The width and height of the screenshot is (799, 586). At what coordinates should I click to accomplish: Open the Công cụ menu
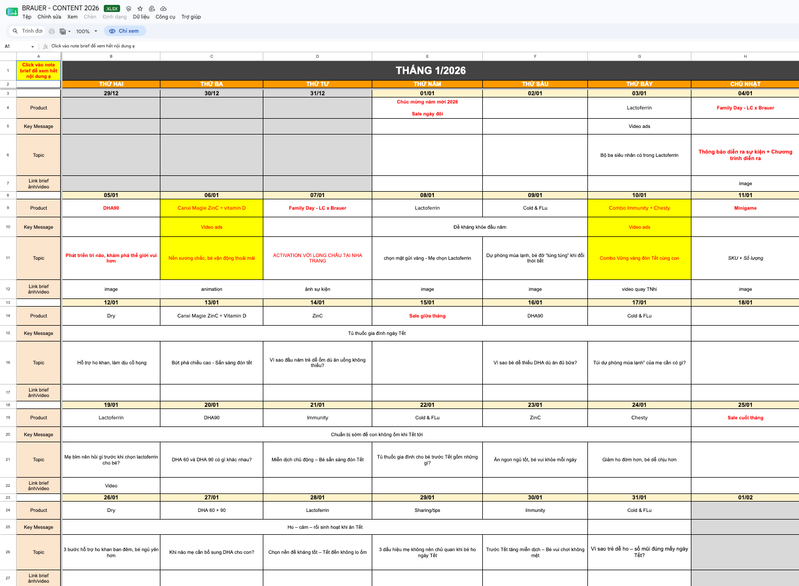tap(165, 17)
